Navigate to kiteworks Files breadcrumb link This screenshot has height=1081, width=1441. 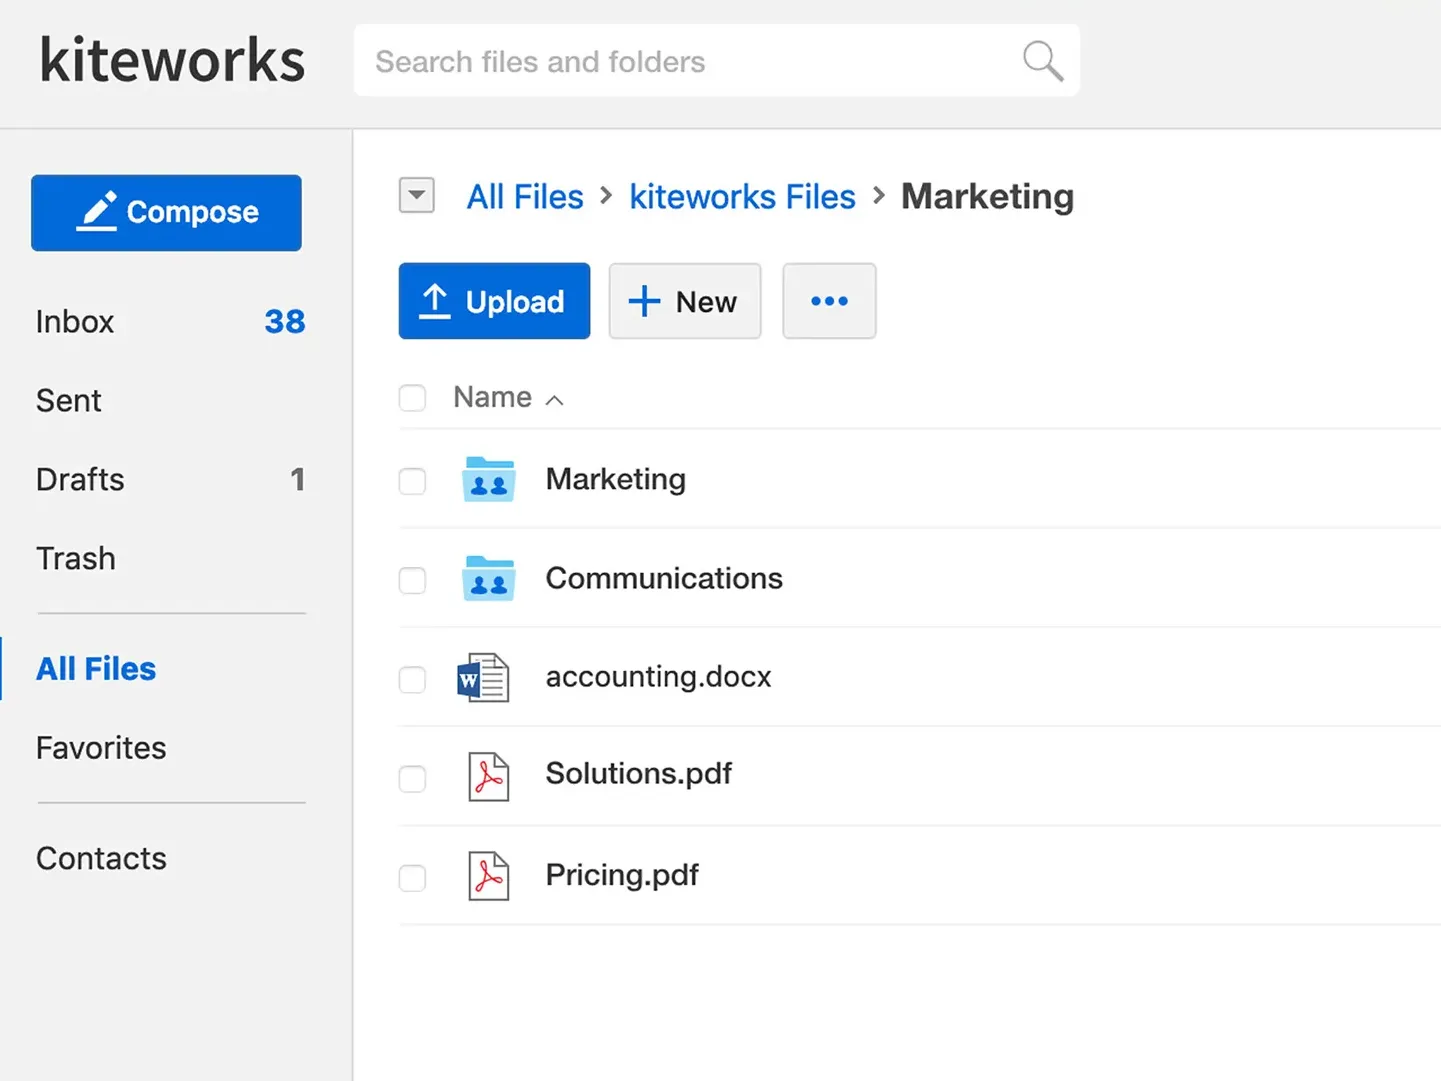[742, 196]
